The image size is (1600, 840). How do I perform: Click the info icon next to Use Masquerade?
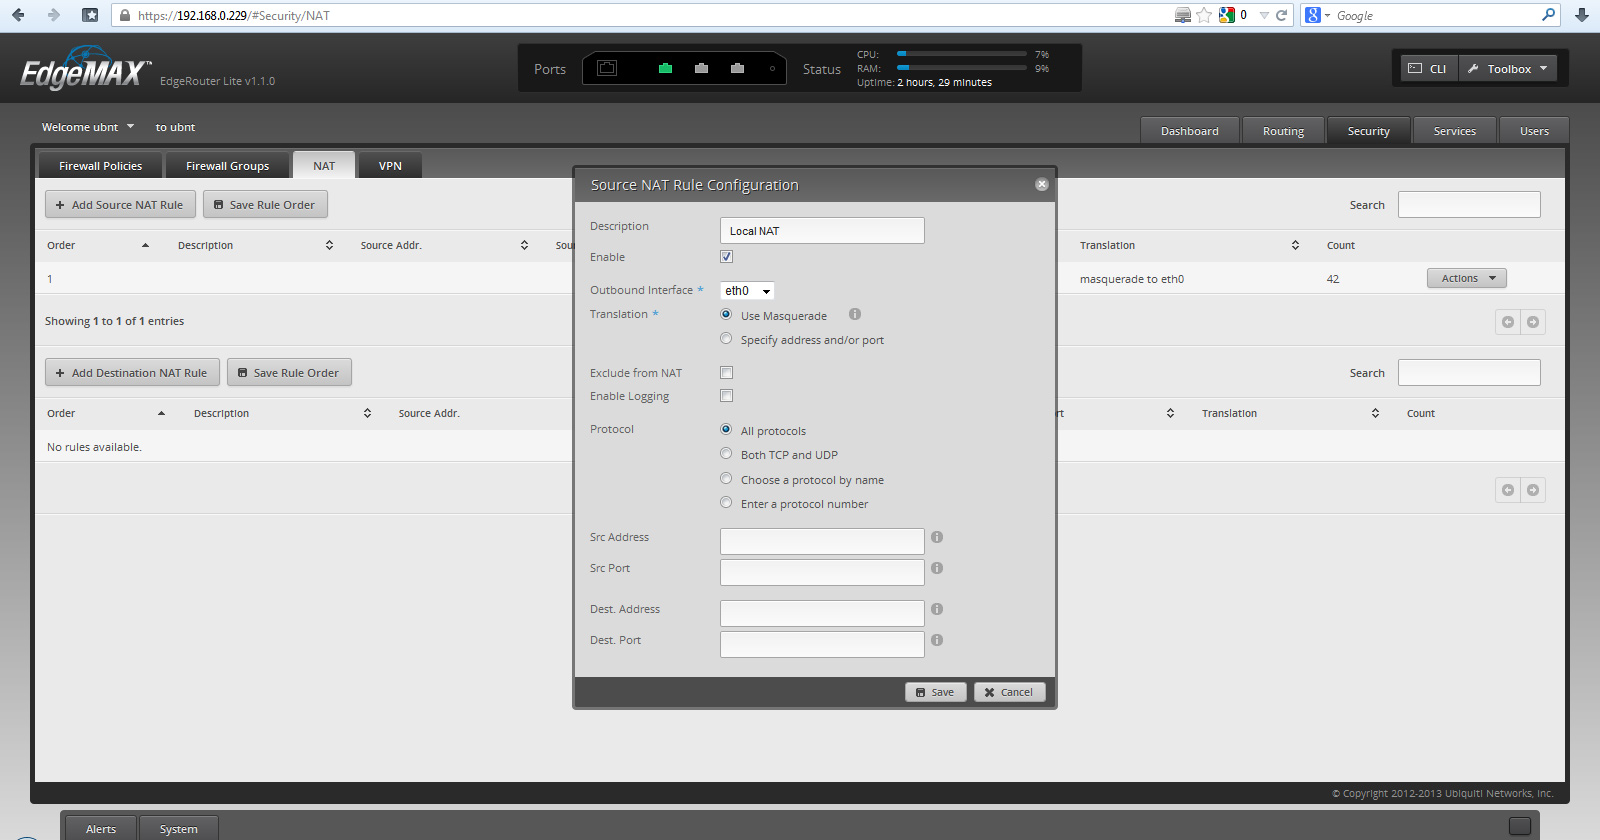[855, 314]
